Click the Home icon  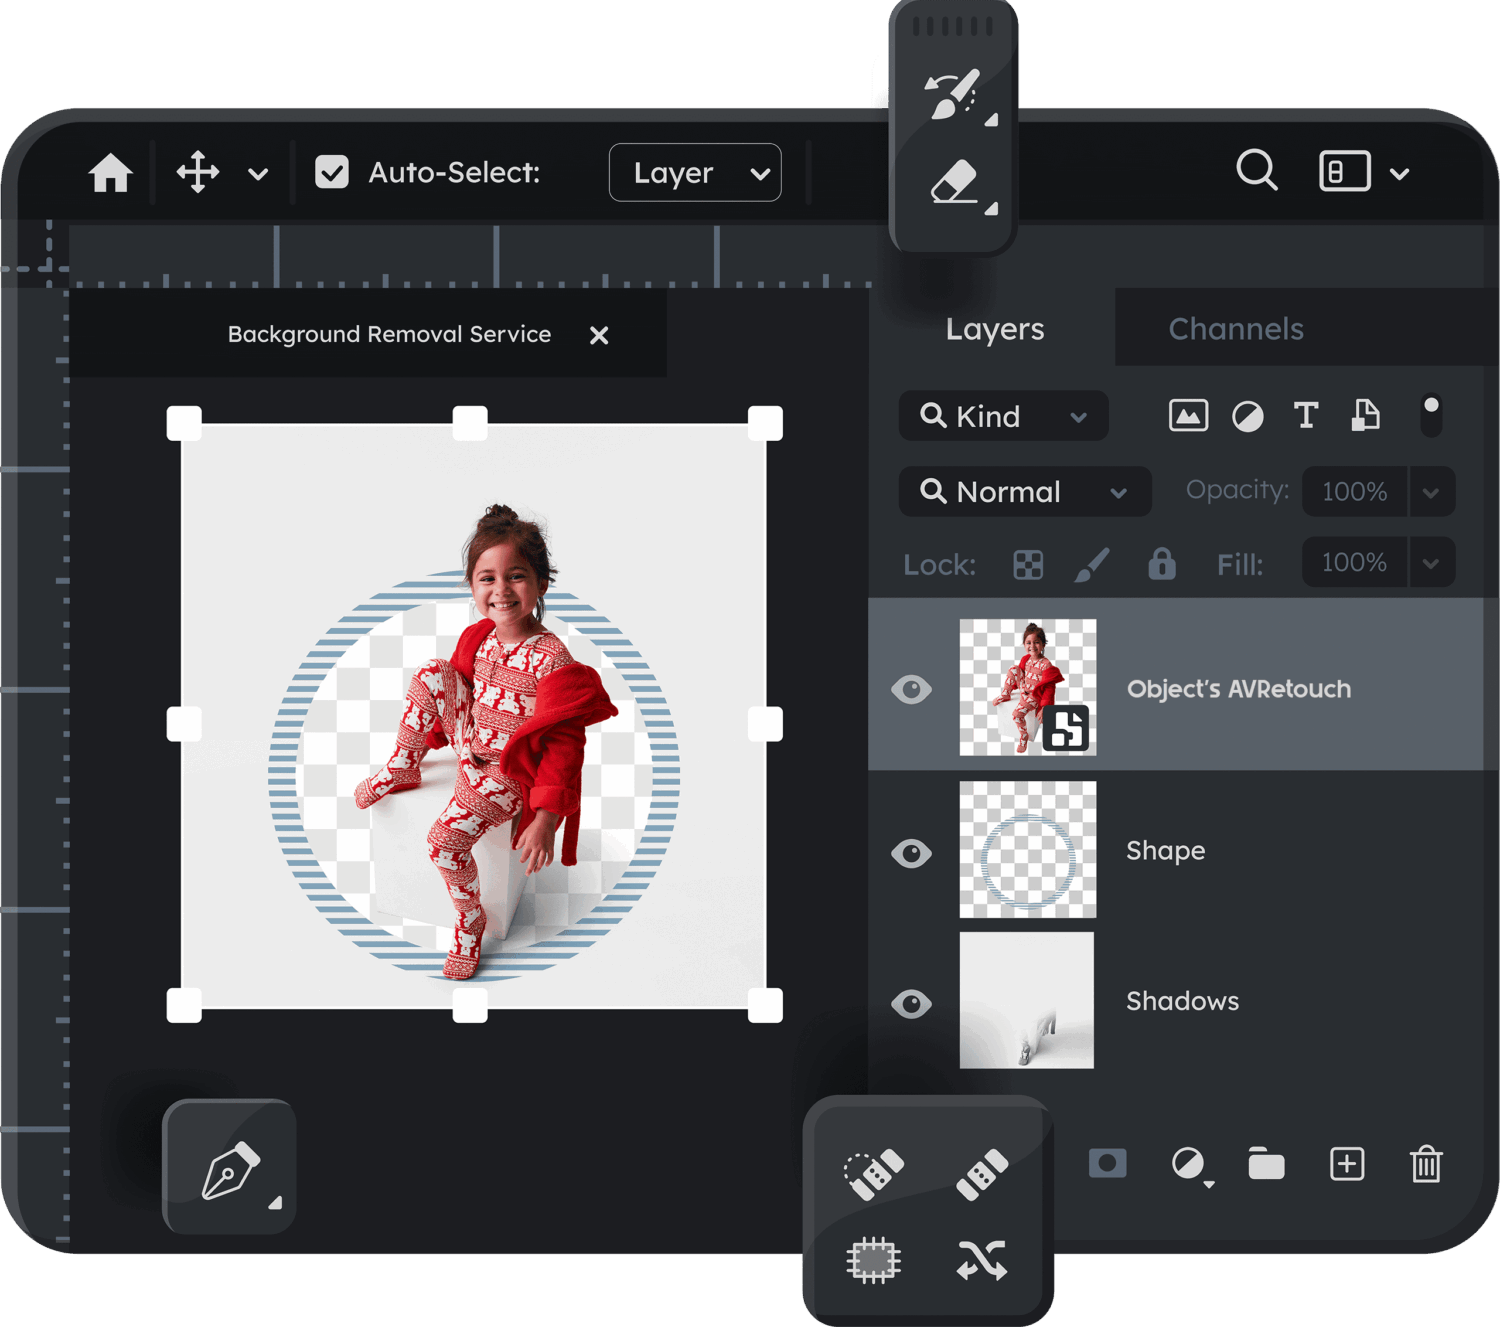[x=110, y=173]
